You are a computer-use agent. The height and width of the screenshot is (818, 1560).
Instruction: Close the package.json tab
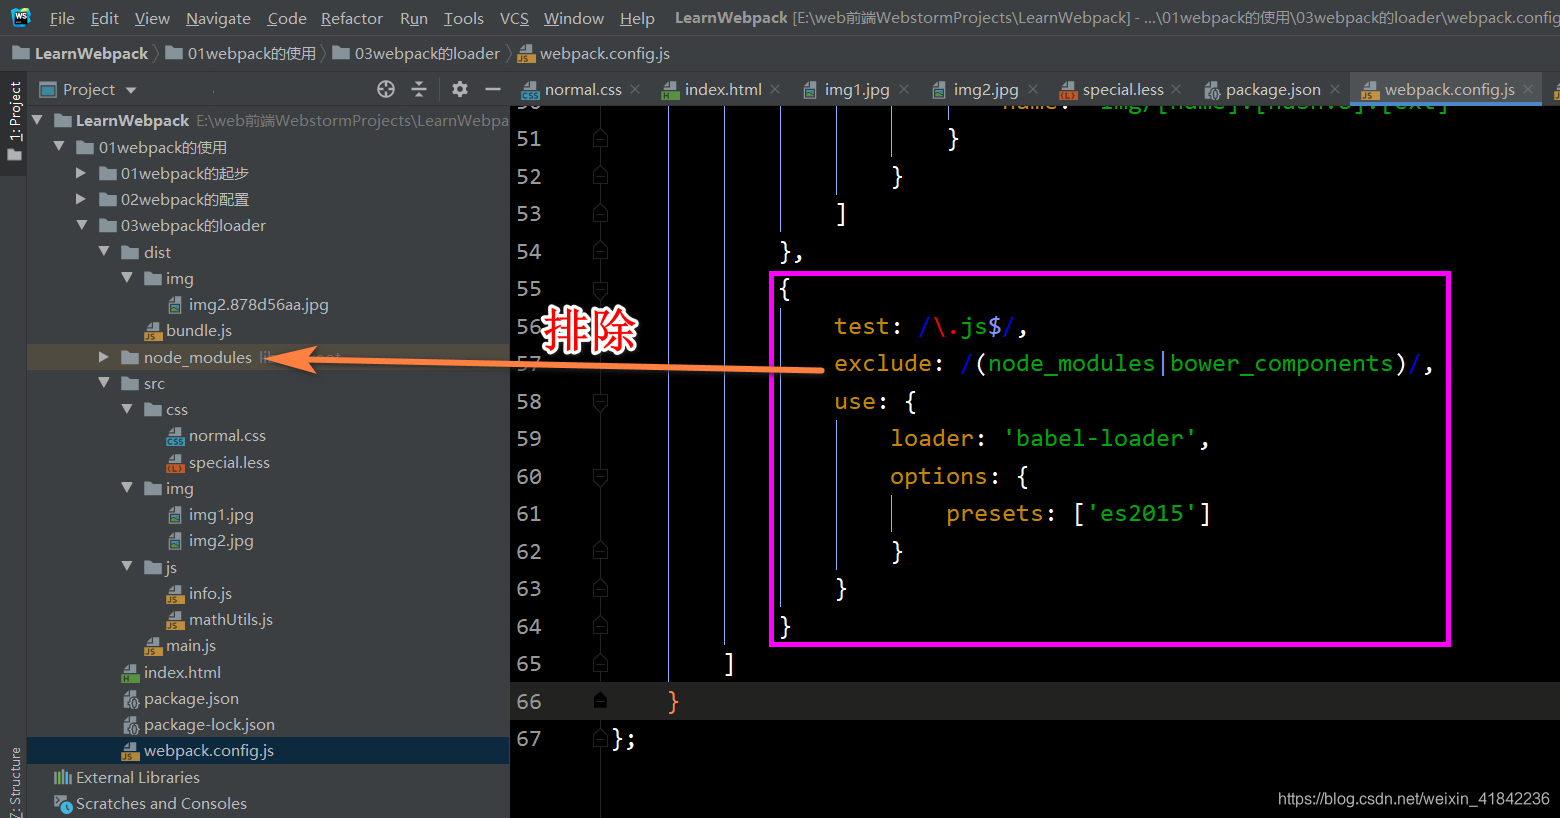[1333, 90]
